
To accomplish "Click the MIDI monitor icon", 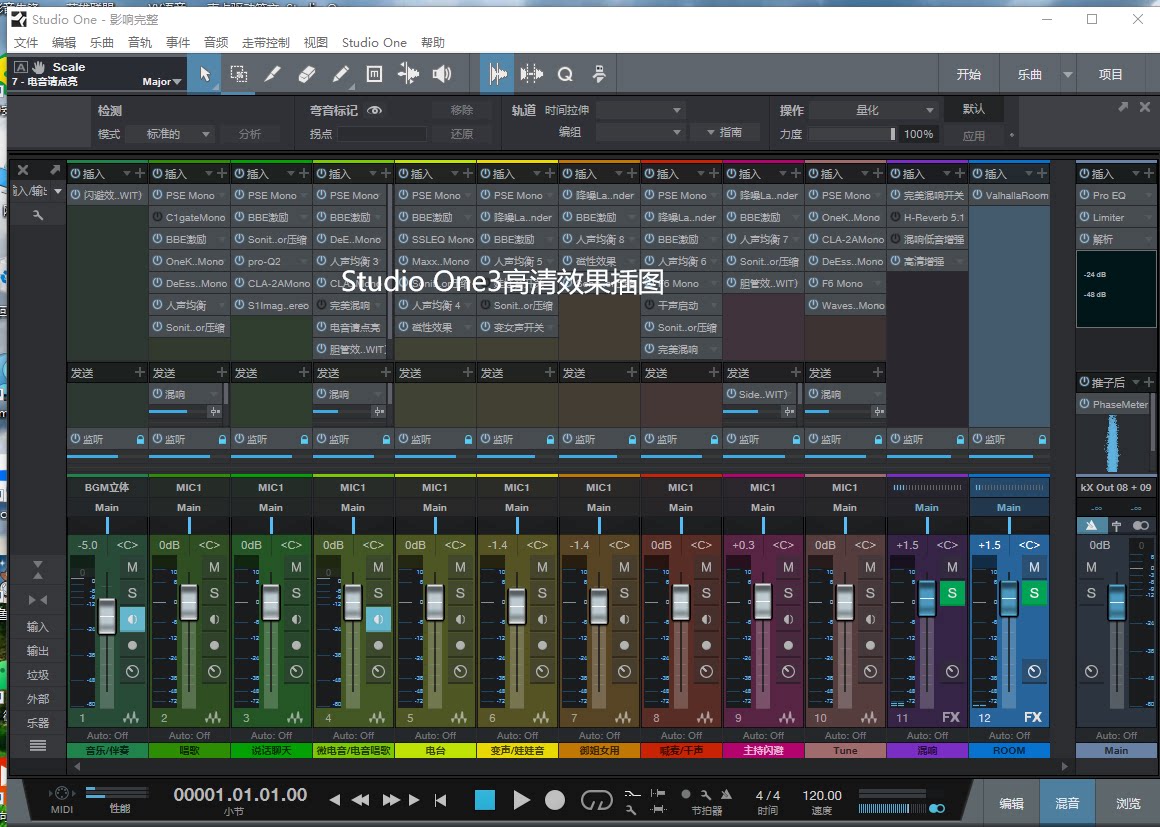I will tap(61, 794).
